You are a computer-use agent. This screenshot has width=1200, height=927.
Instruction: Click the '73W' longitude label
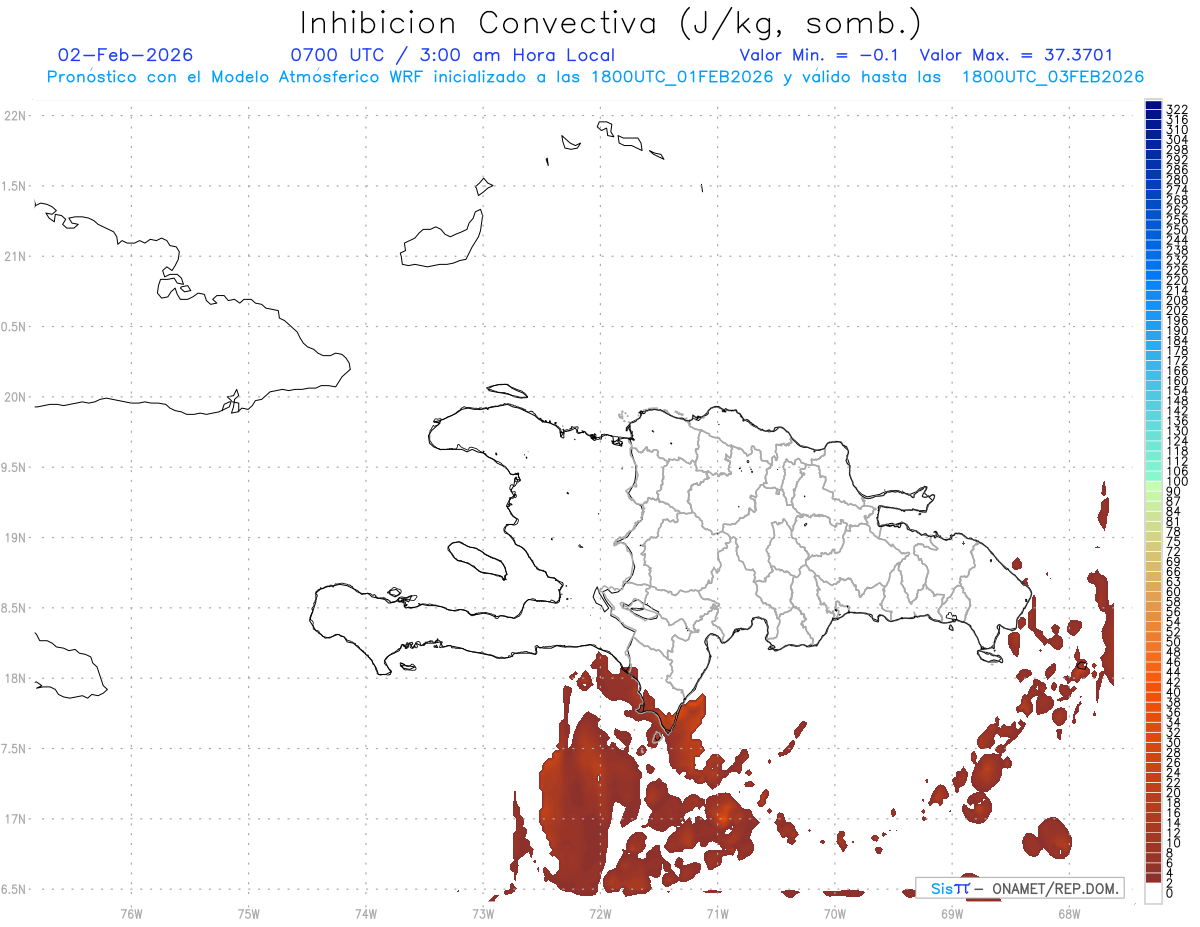483,913
